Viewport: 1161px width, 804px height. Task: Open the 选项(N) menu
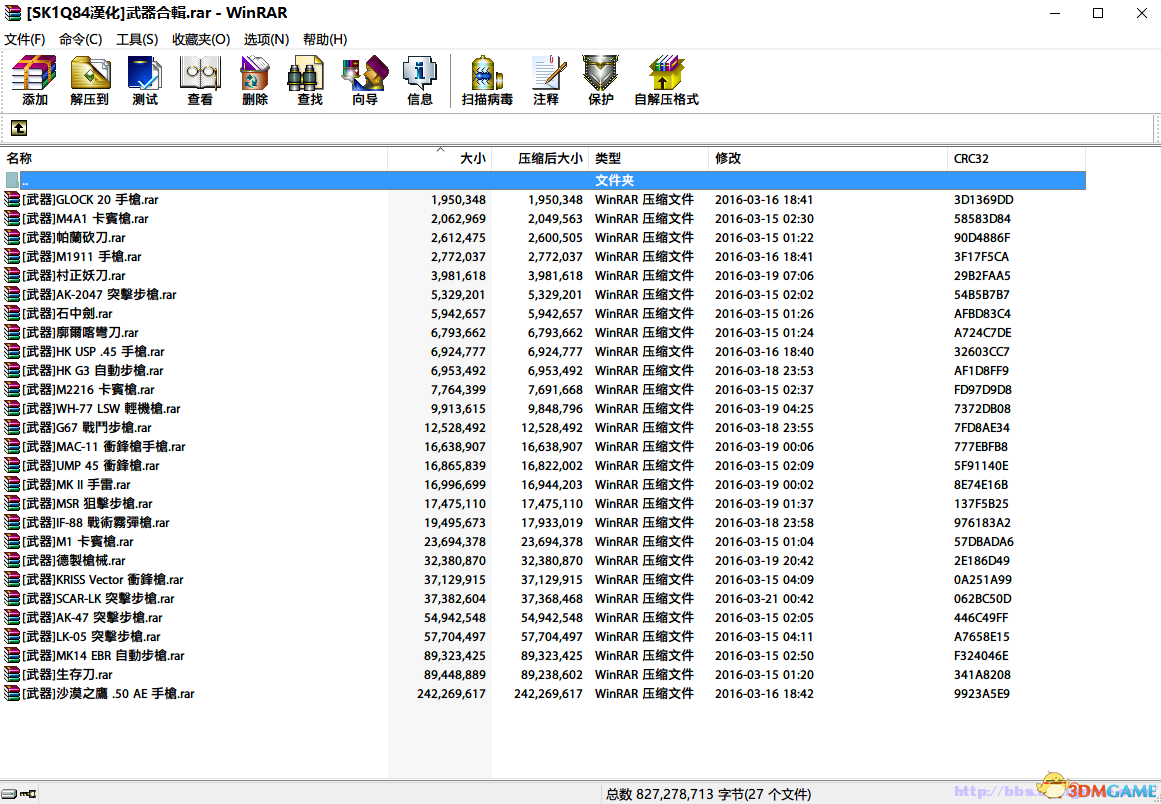point(267,39)
